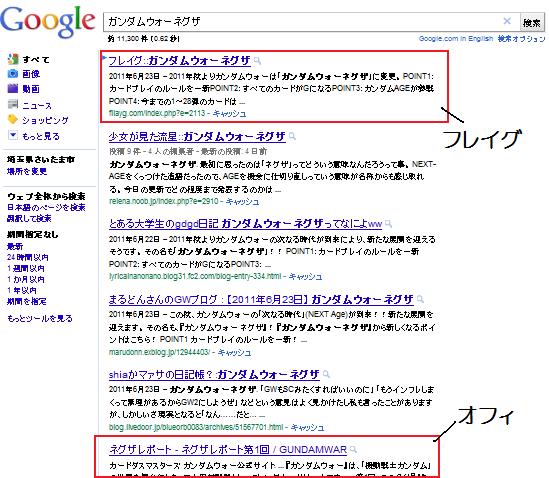Click the 検索 search button
The image size is (549, 478).
[532, 23]
